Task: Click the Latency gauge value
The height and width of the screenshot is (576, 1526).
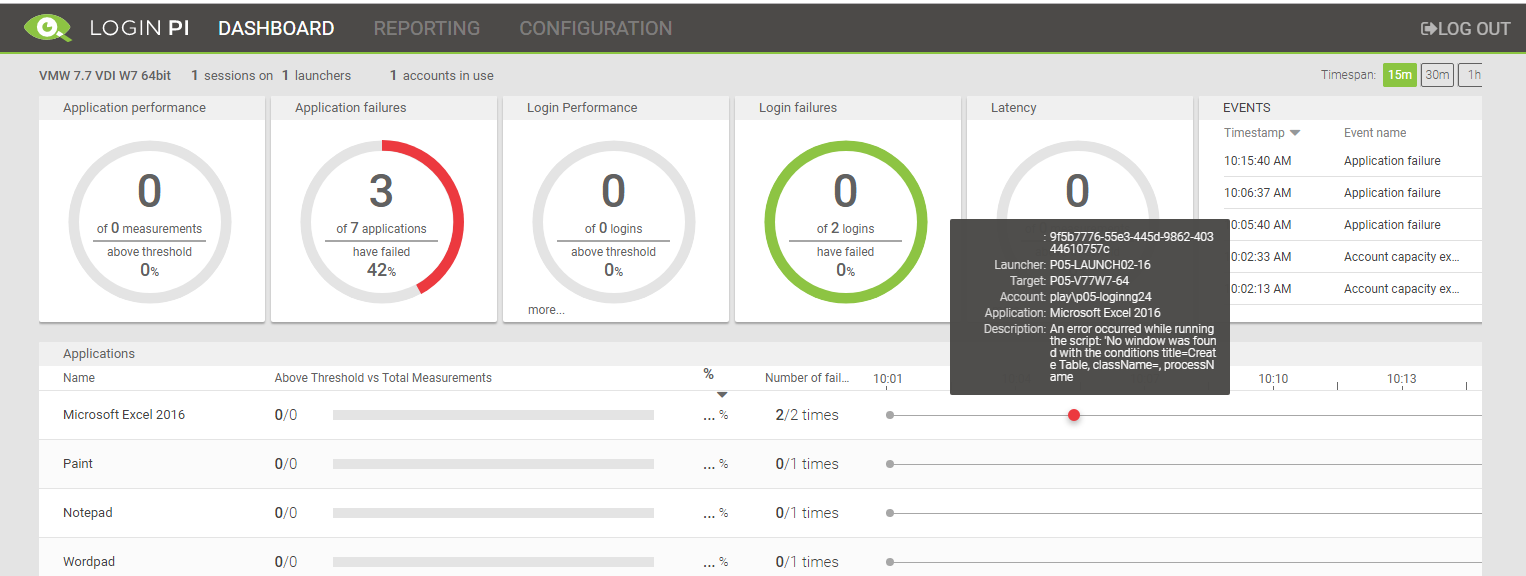Action: pyautogui.click(x=1077, y=191)
